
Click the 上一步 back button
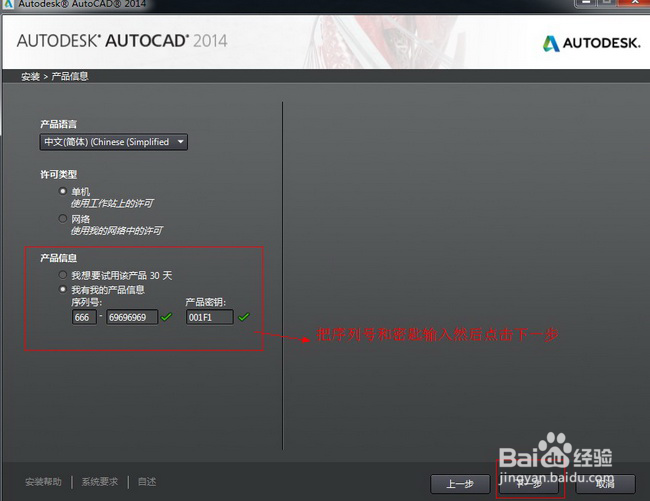click(460, 484)
